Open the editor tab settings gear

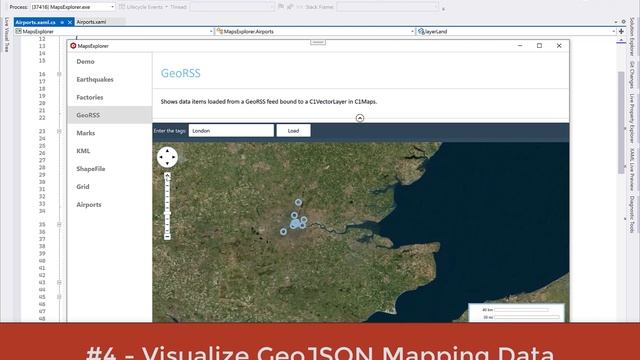(x=623, y=22)
